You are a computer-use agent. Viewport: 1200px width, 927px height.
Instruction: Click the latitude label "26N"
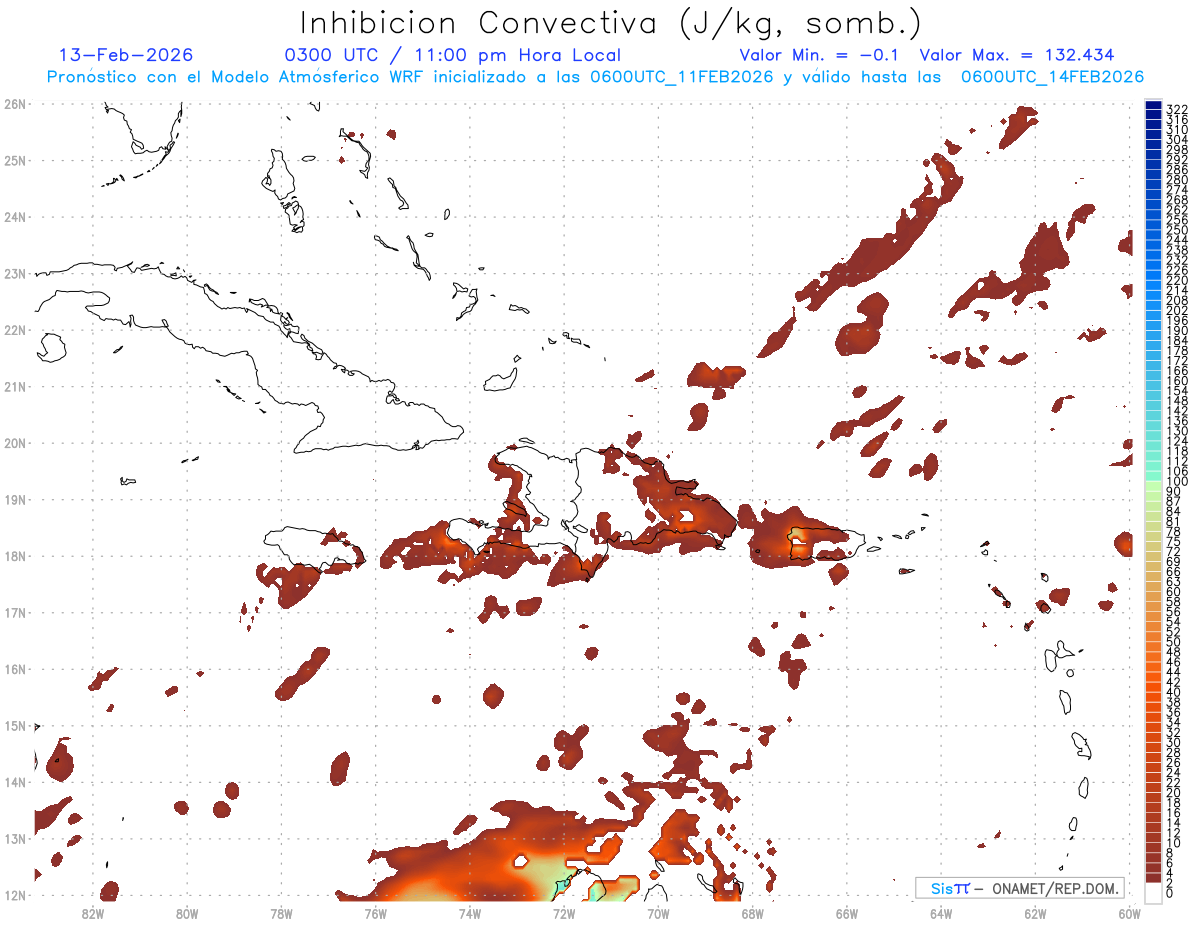pos(15,104)
